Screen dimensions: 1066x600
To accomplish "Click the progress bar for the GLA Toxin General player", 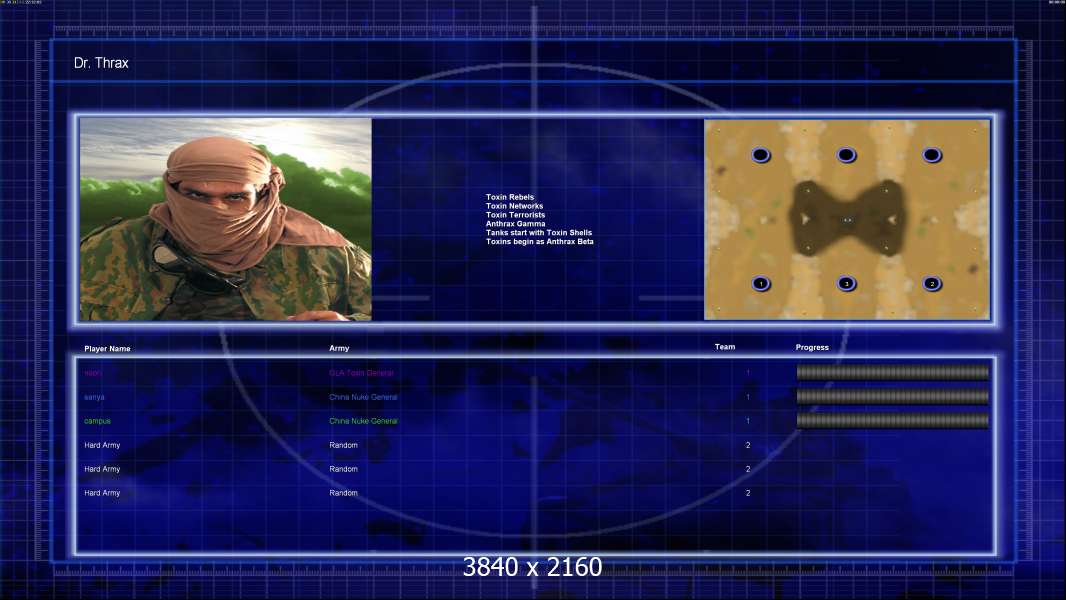I will (x=893, y=372).
